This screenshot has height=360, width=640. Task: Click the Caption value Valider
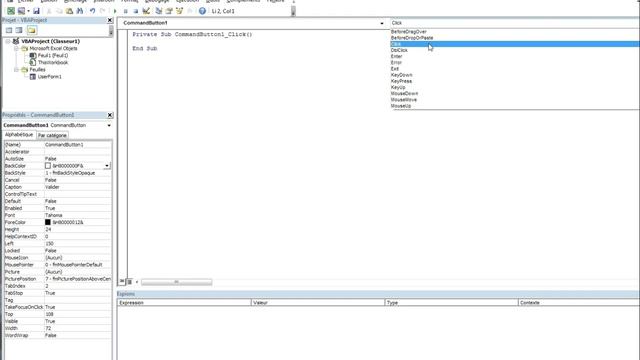point(52,187)
